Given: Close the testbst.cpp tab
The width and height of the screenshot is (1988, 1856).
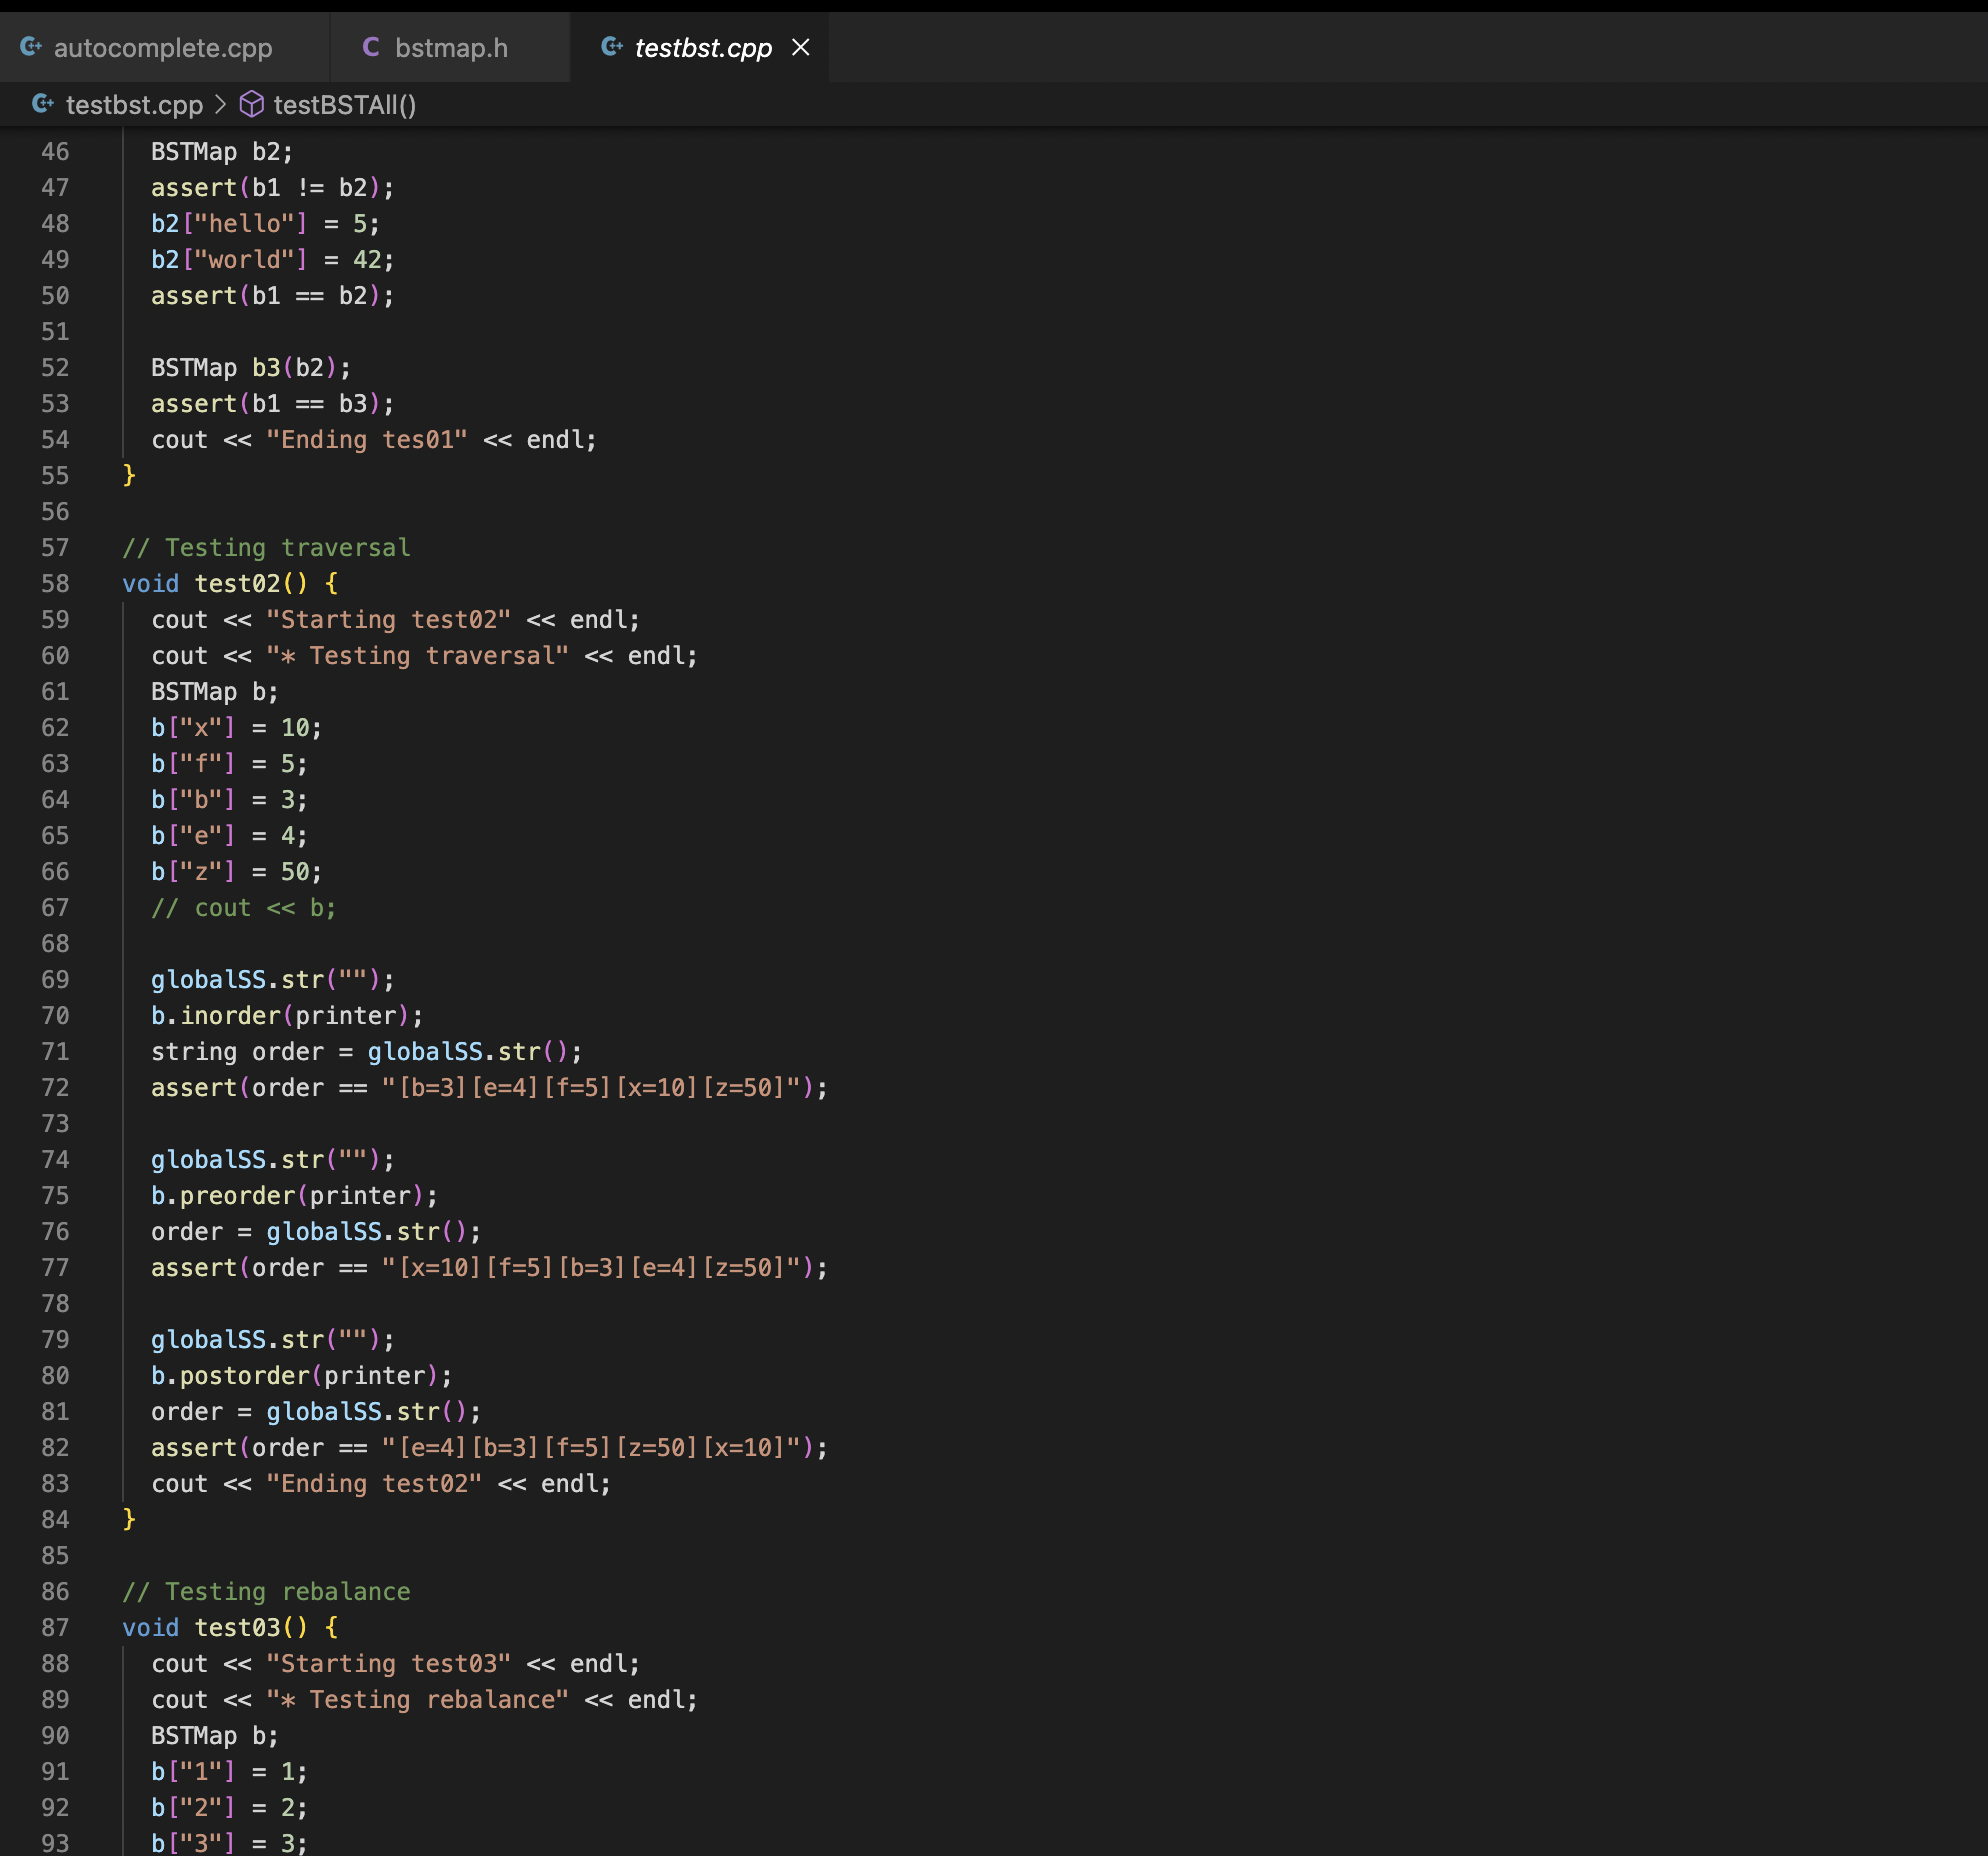Looking at the screenshot, I should 799,47.
